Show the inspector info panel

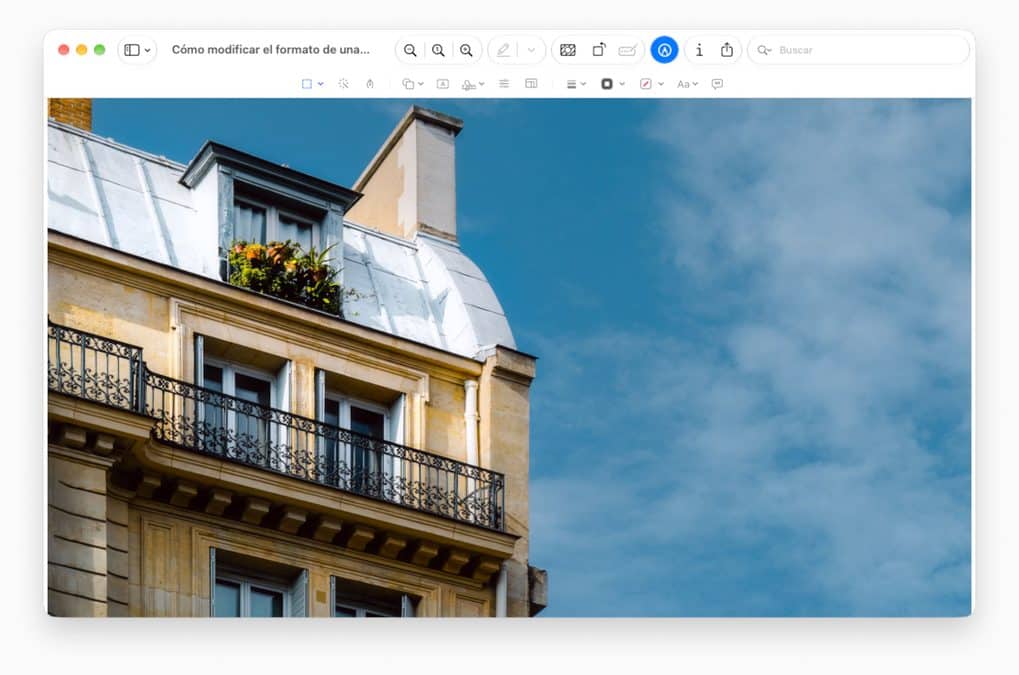pos(699,50)
